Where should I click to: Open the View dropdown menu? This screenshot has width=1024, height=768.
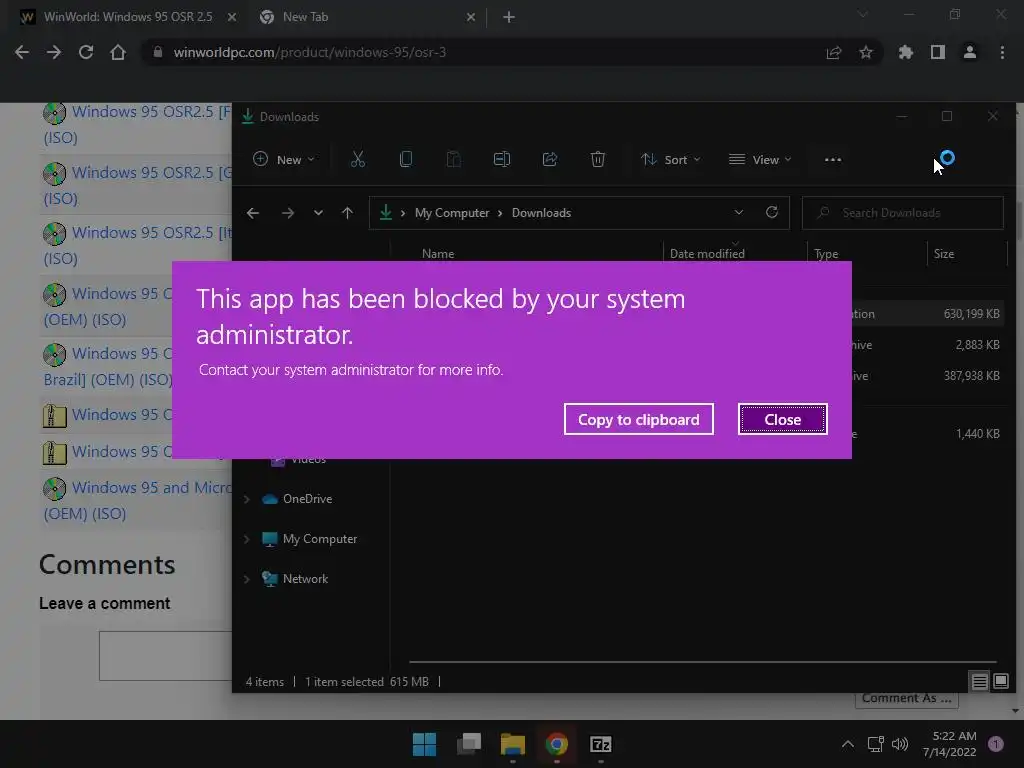point(760,159)
